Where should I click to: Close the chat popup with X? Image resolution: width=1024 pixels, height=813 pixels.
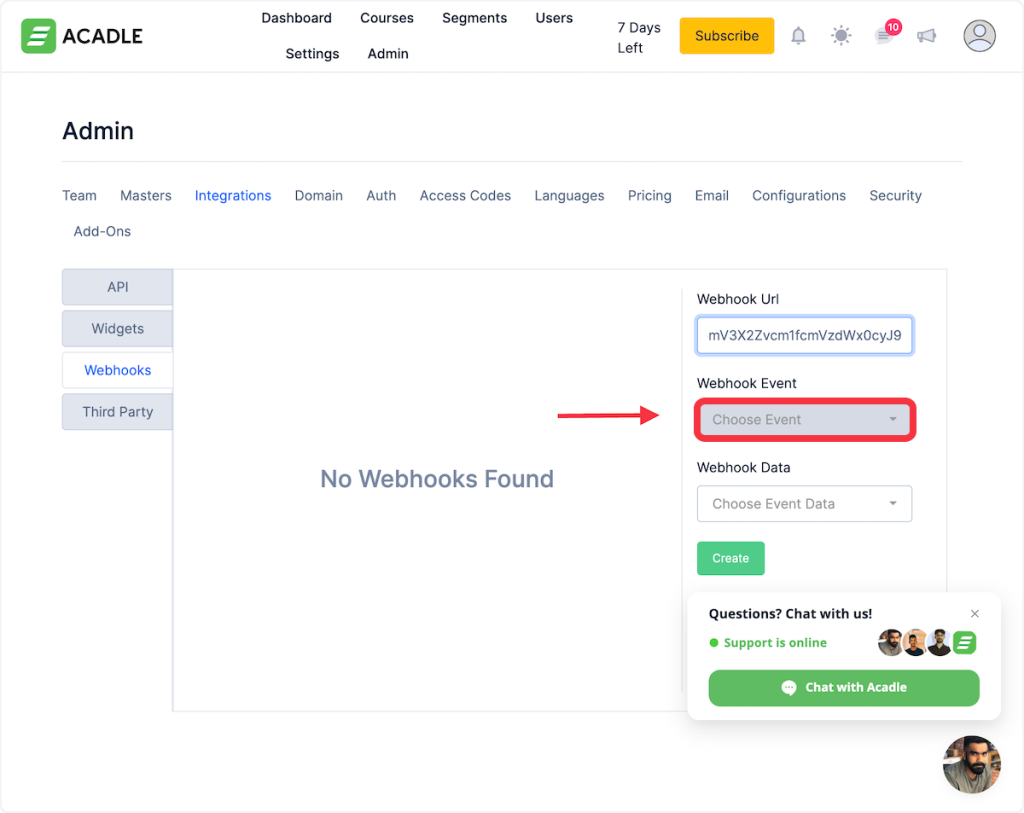(x=975, y=614)
